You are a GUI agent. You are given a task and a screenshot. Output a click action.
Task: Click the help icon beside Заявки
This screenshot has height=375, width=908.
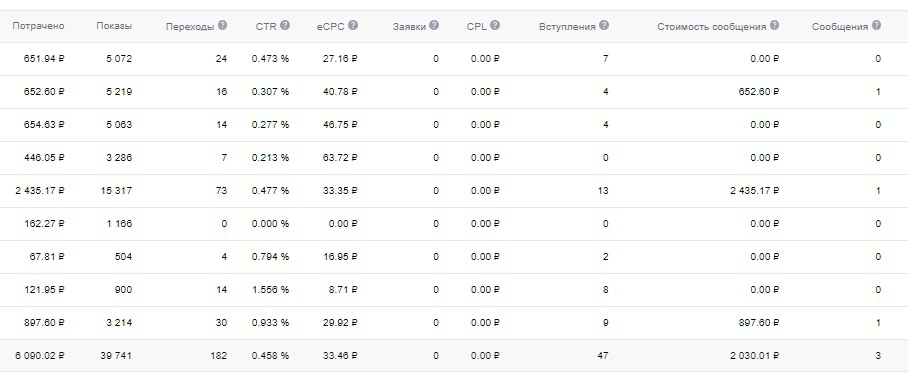pyautogui.click(x=434, y=26)
